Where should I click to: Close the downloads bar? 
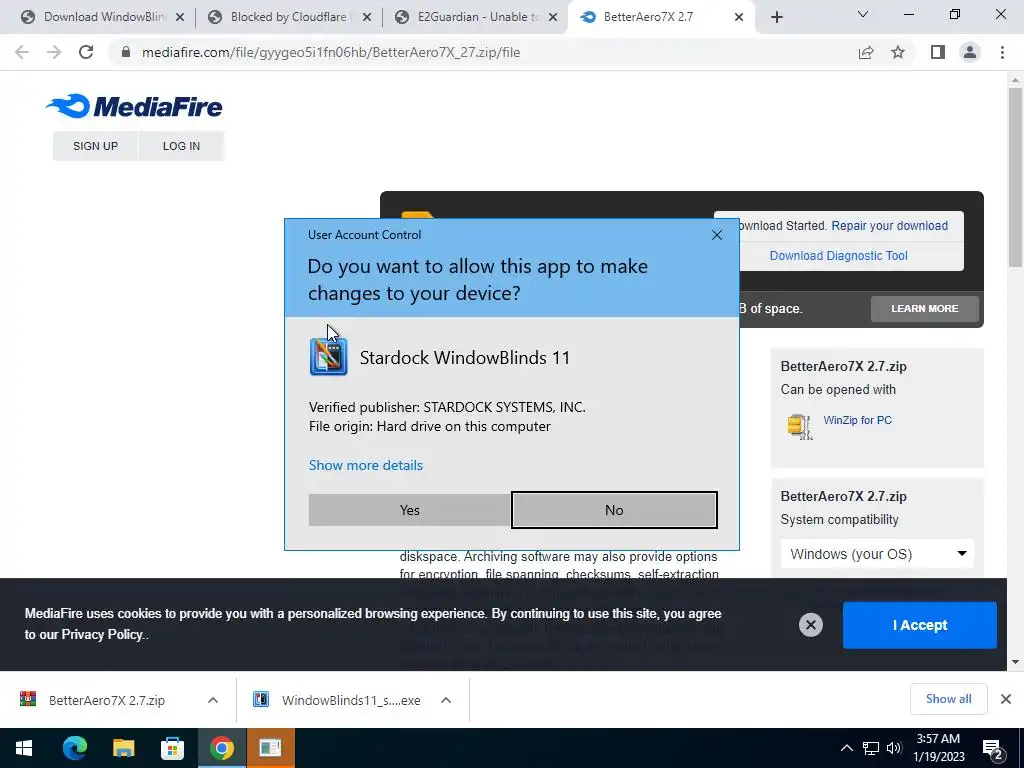1006,699
